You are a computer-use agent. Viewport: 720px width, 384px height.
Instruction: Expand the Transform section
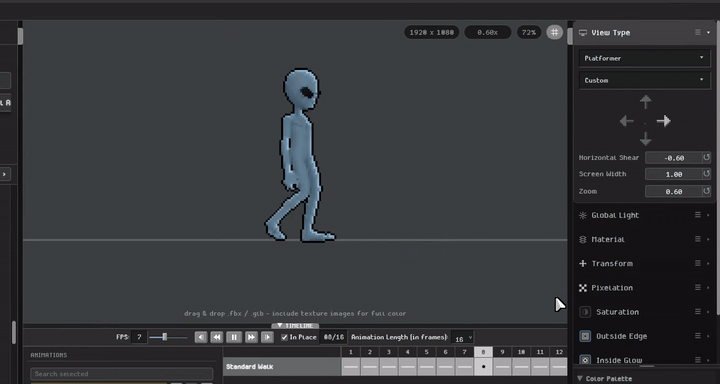pyautogui.click(x=709, y=263)
